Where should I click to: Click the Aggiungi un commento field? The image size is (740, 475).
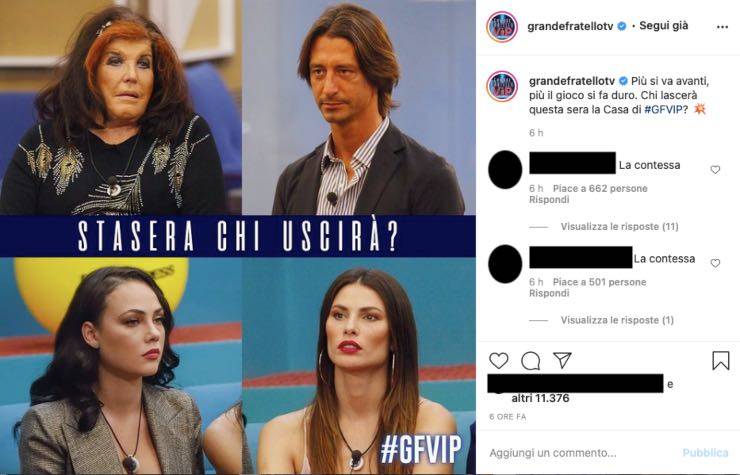point(580,453)
